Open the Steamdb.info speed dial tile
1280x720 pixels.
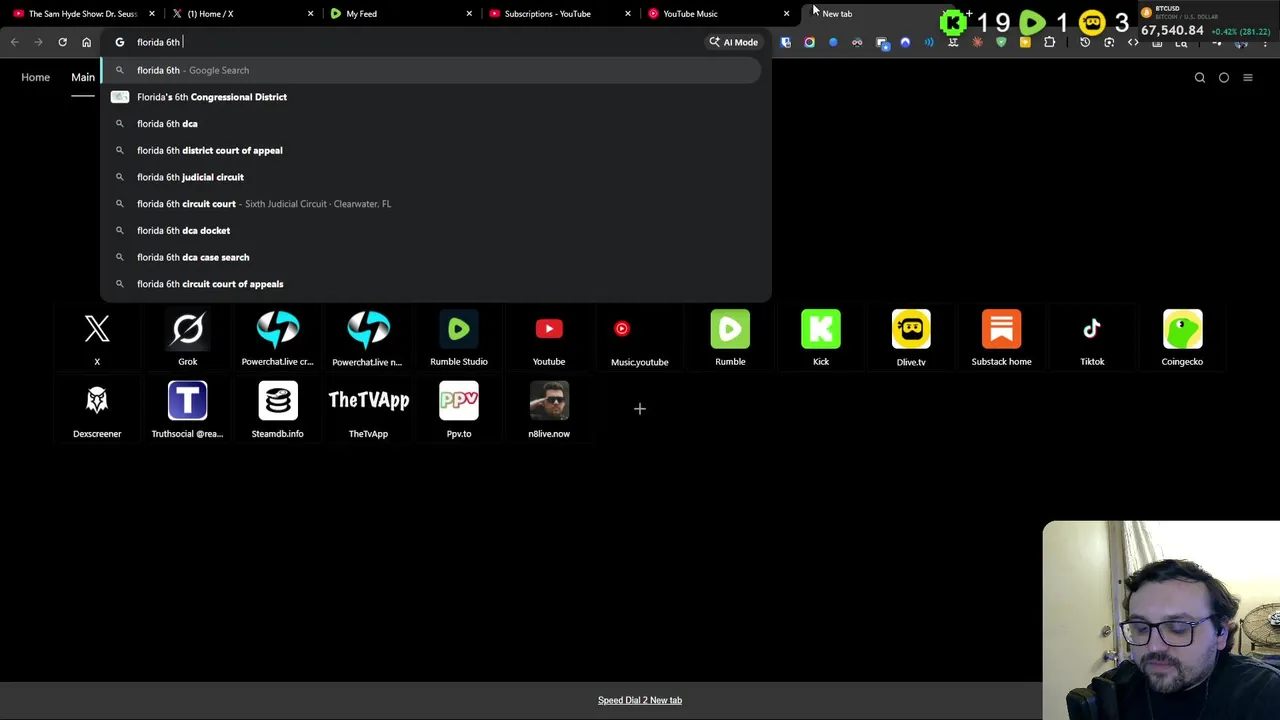[x=277, y=410]
